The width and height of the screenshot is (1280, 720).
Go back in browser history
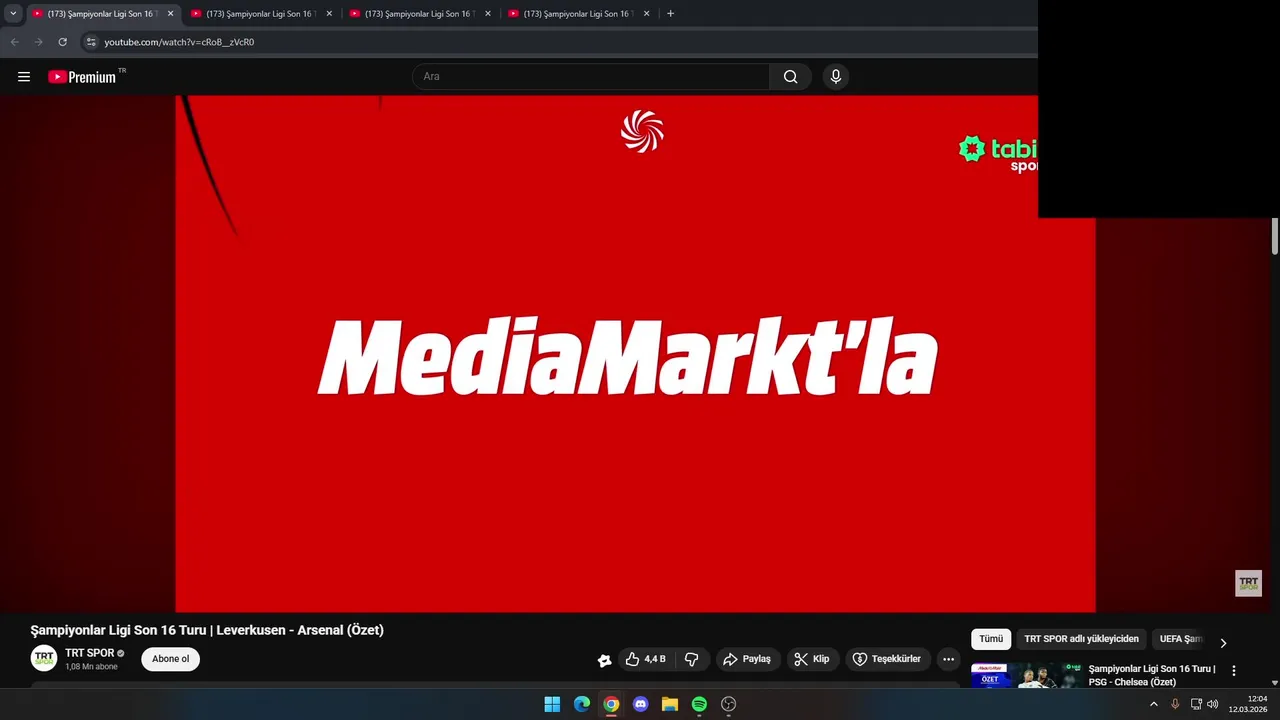[14, 42]
